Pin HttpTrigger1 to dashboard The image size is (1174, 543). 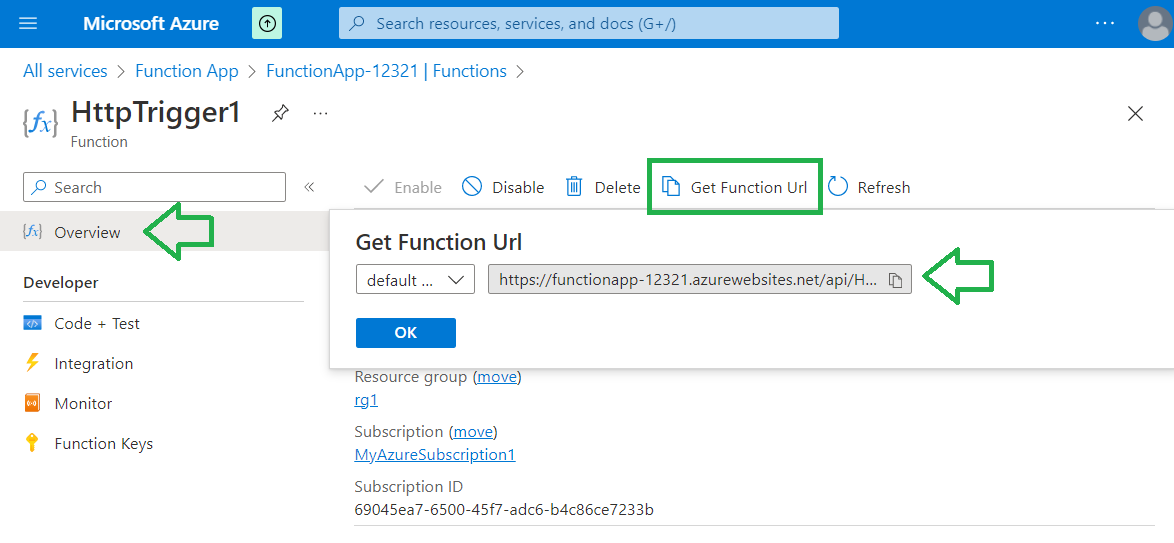coord(280,114)
